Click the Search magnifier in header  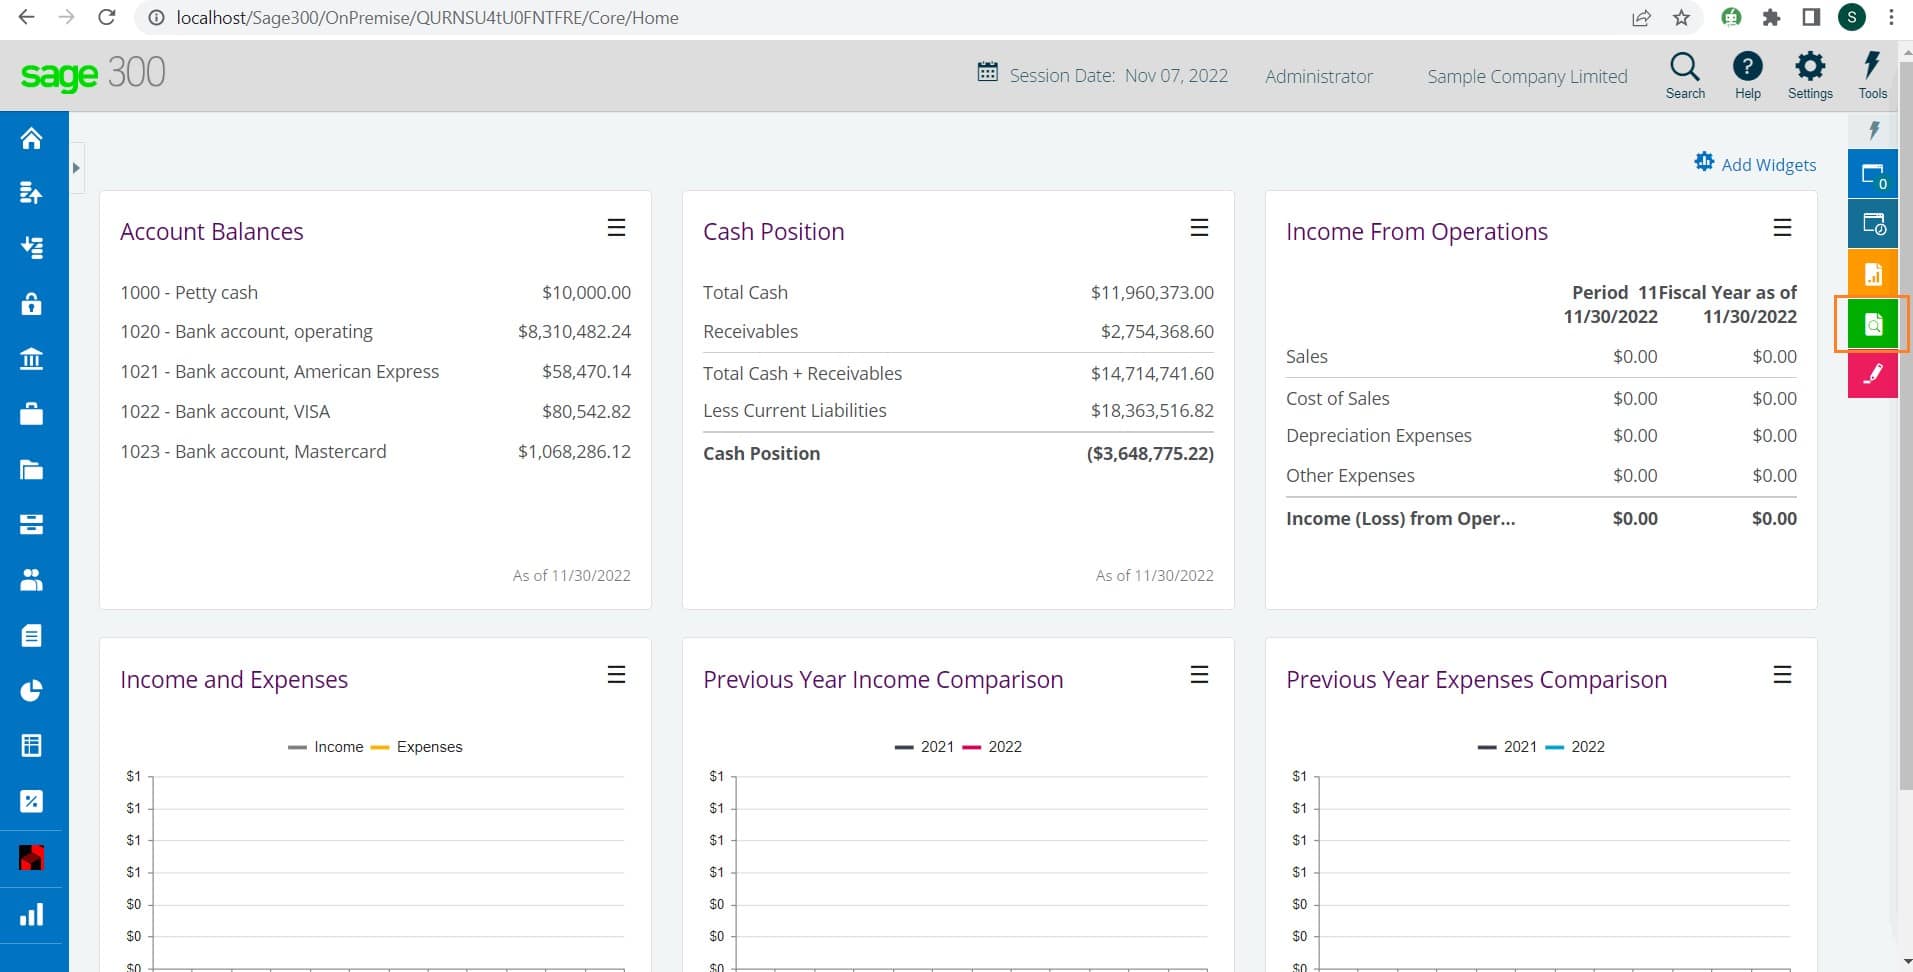(1685, 76)
